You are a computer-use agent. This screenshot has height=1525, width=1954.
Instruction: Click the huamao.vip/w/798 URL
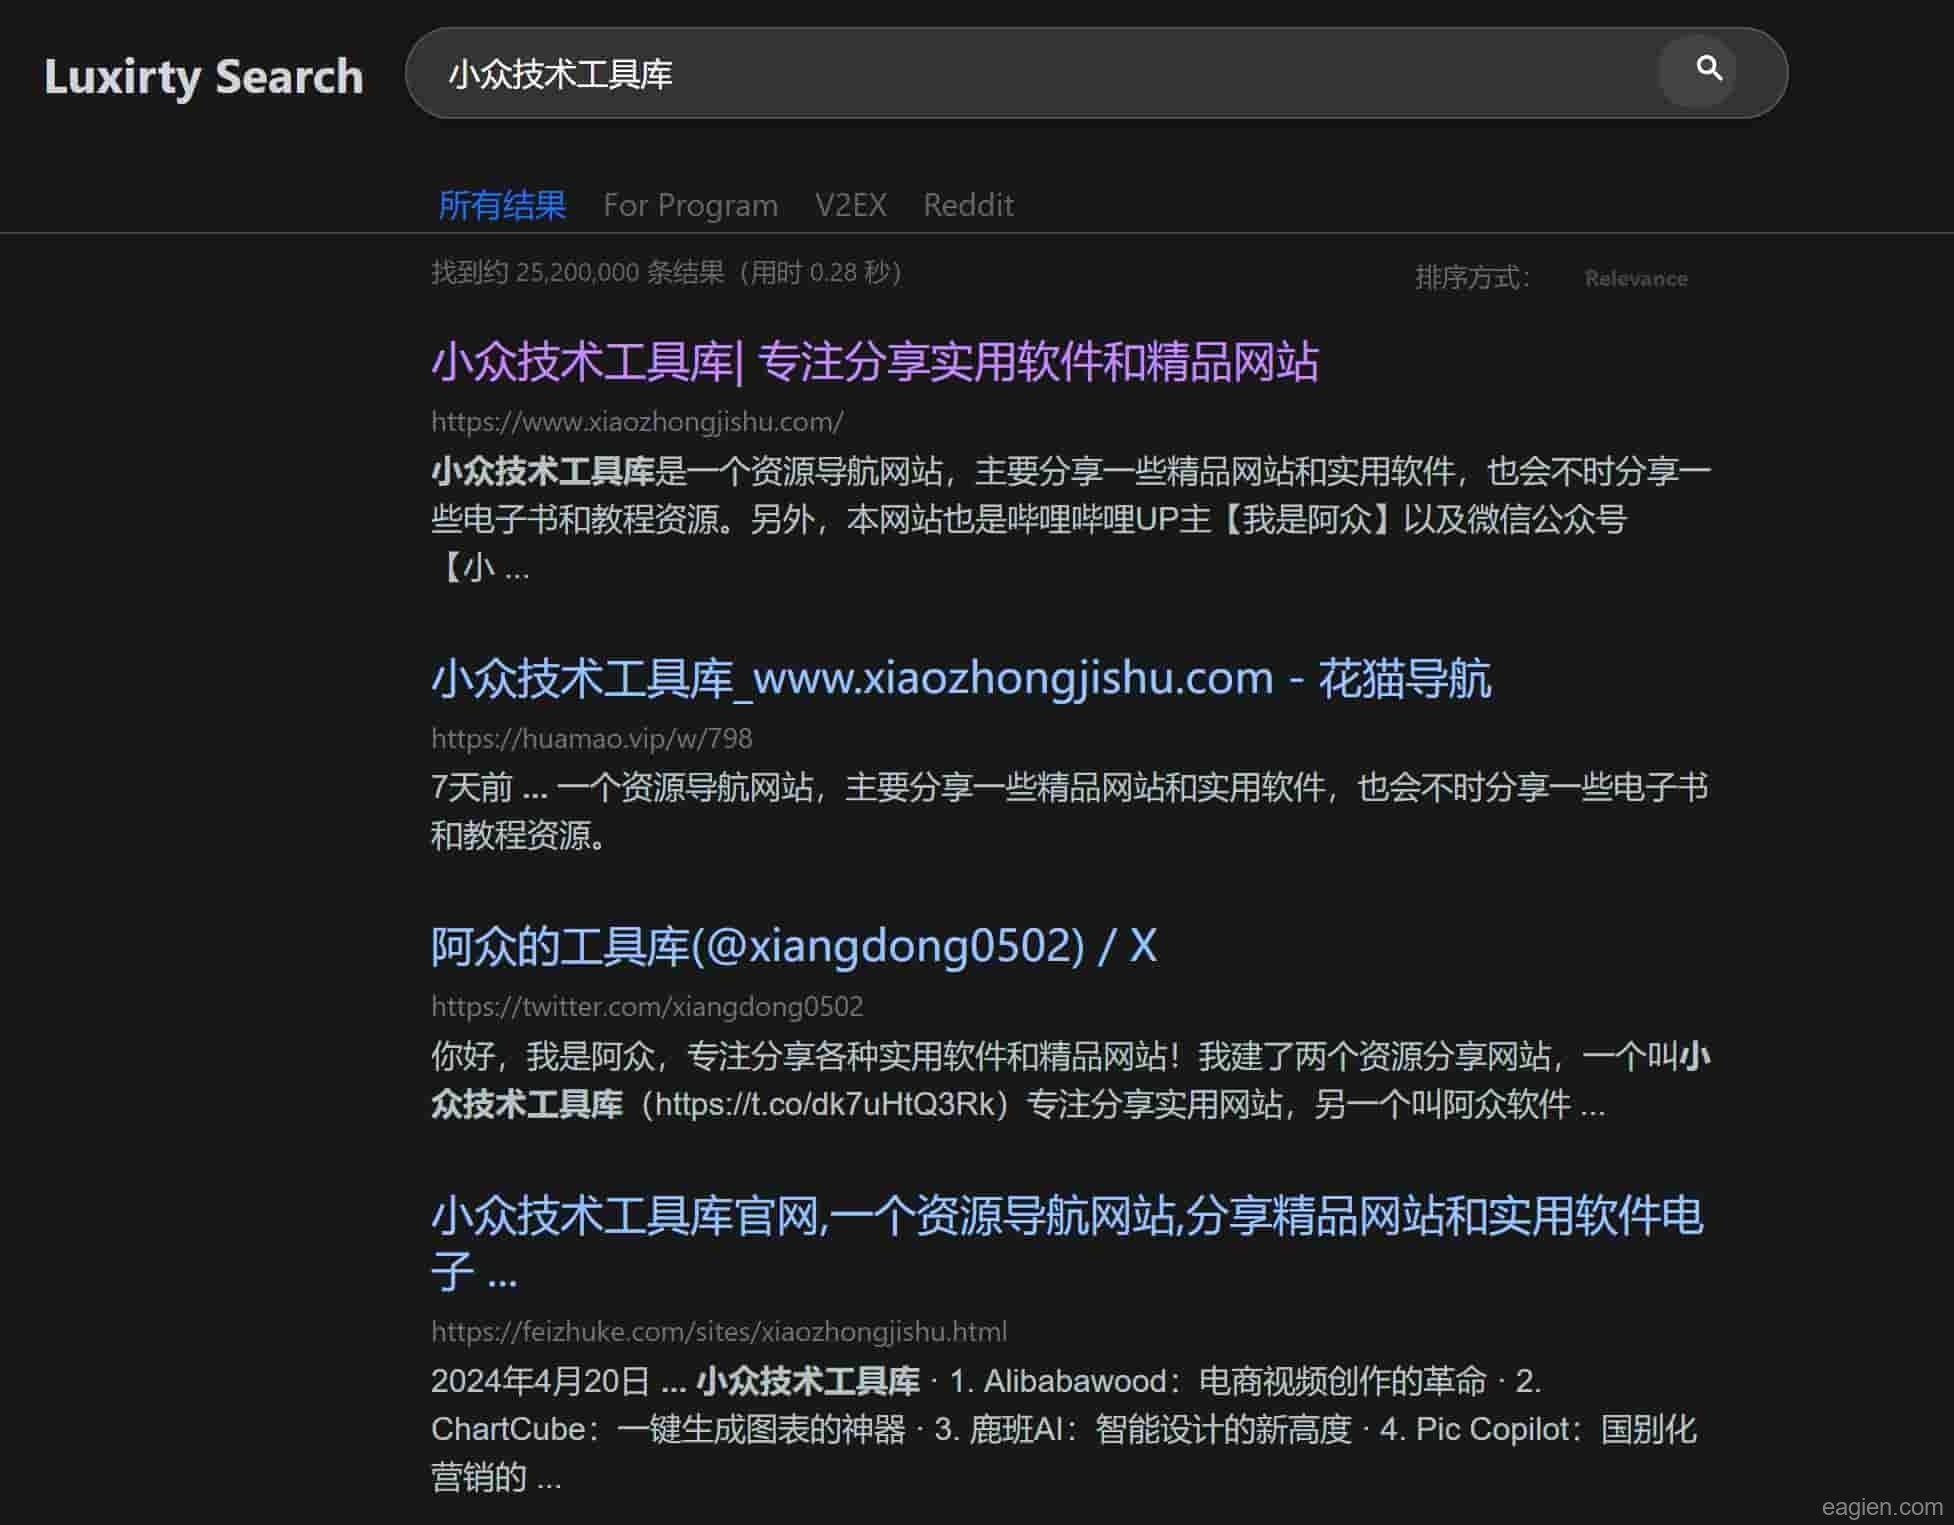[591, 739]
